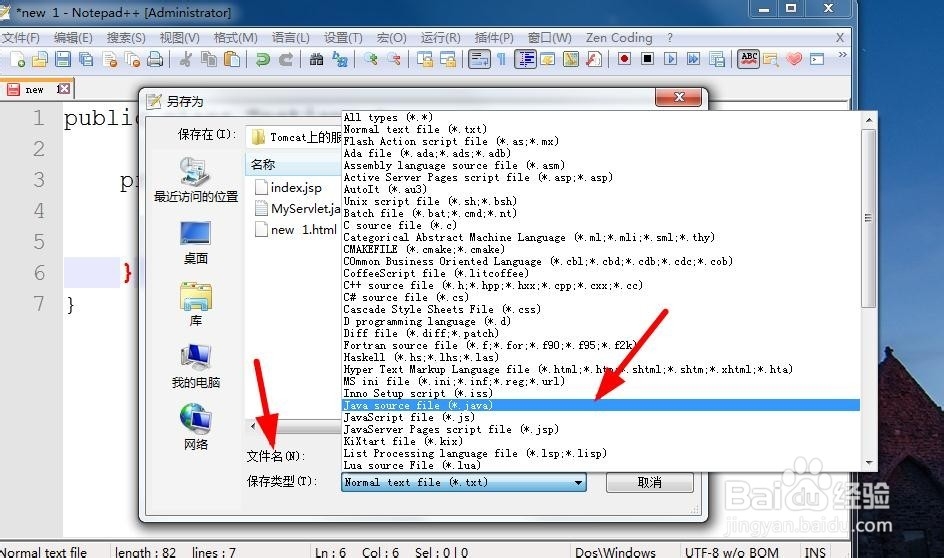Expand the toolbar overflow chevron

coord(842,55)
